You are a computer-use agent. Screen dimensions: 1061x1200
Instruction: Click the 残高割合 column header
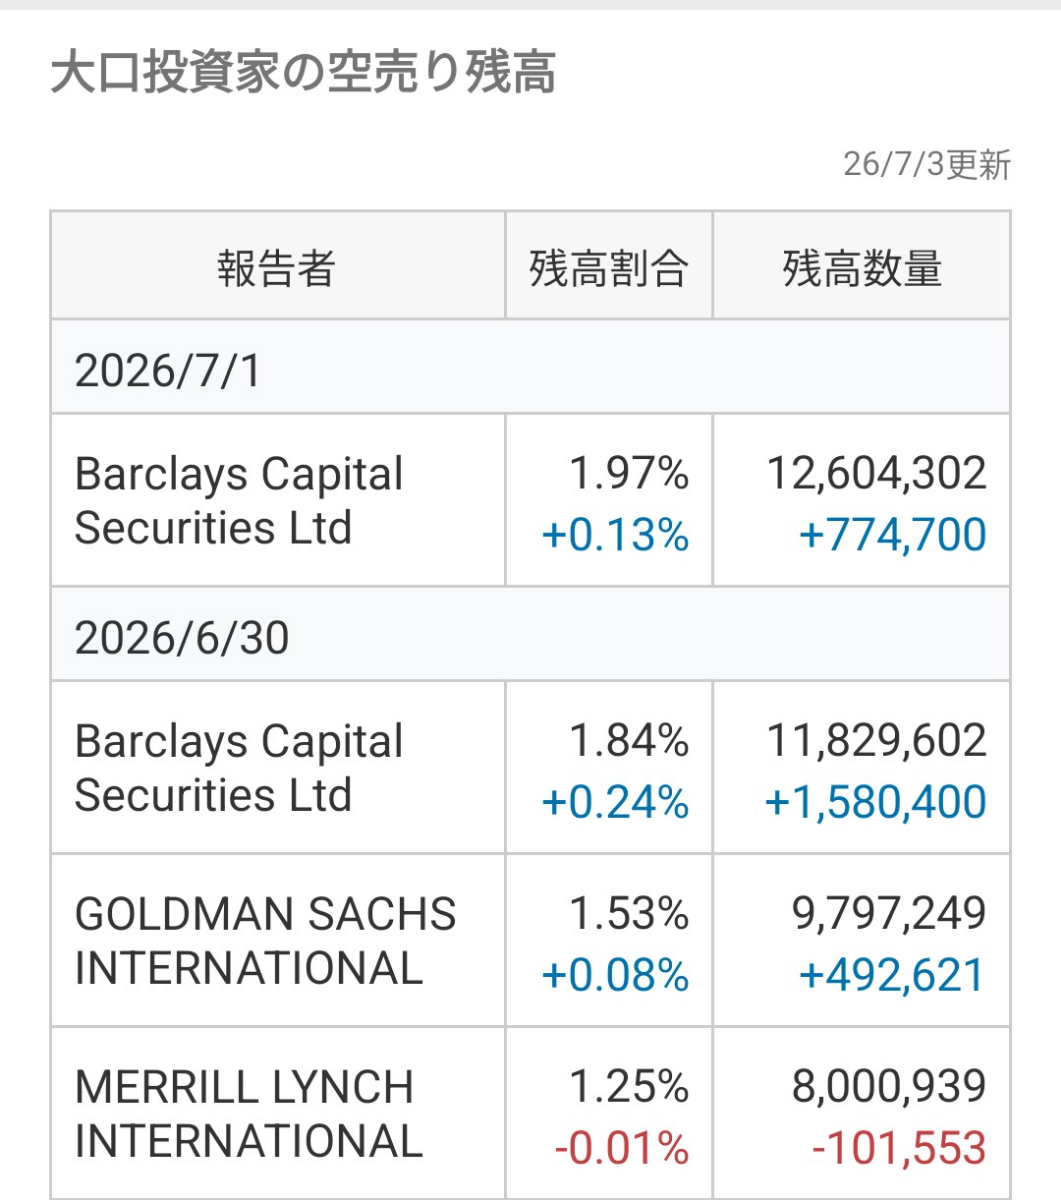click(x=608, y=267)
